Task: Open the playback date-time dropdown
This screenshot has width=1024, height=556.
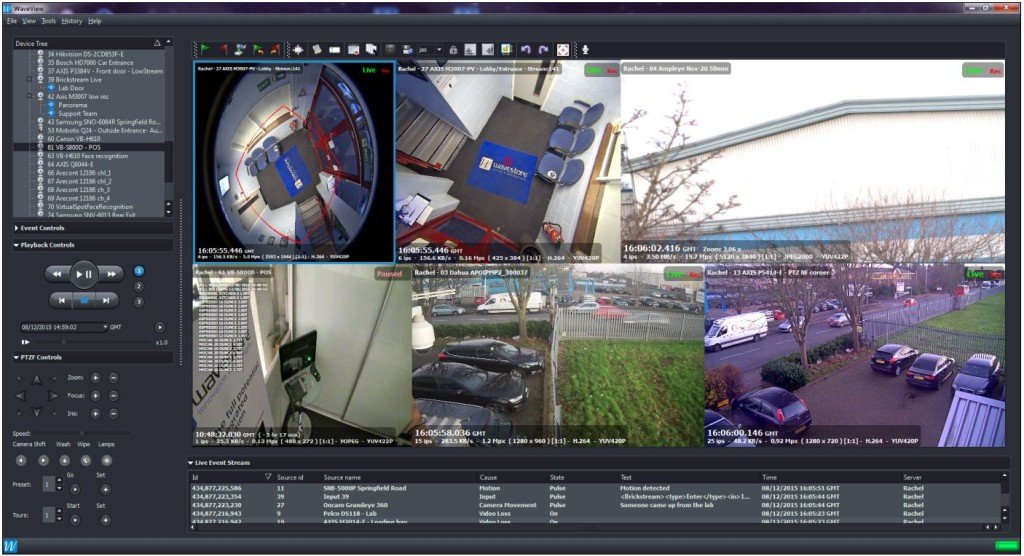Action: pyautogui.click(x=103, y=327)
